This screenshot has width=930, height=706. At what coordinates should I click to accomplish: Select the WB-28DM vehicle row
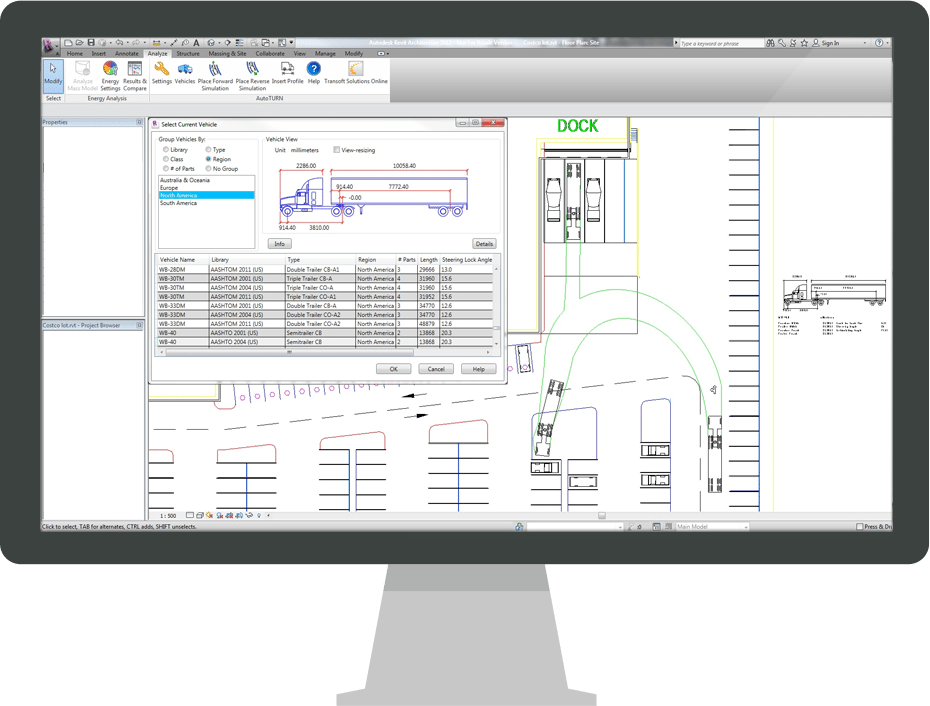pos(325,269)
